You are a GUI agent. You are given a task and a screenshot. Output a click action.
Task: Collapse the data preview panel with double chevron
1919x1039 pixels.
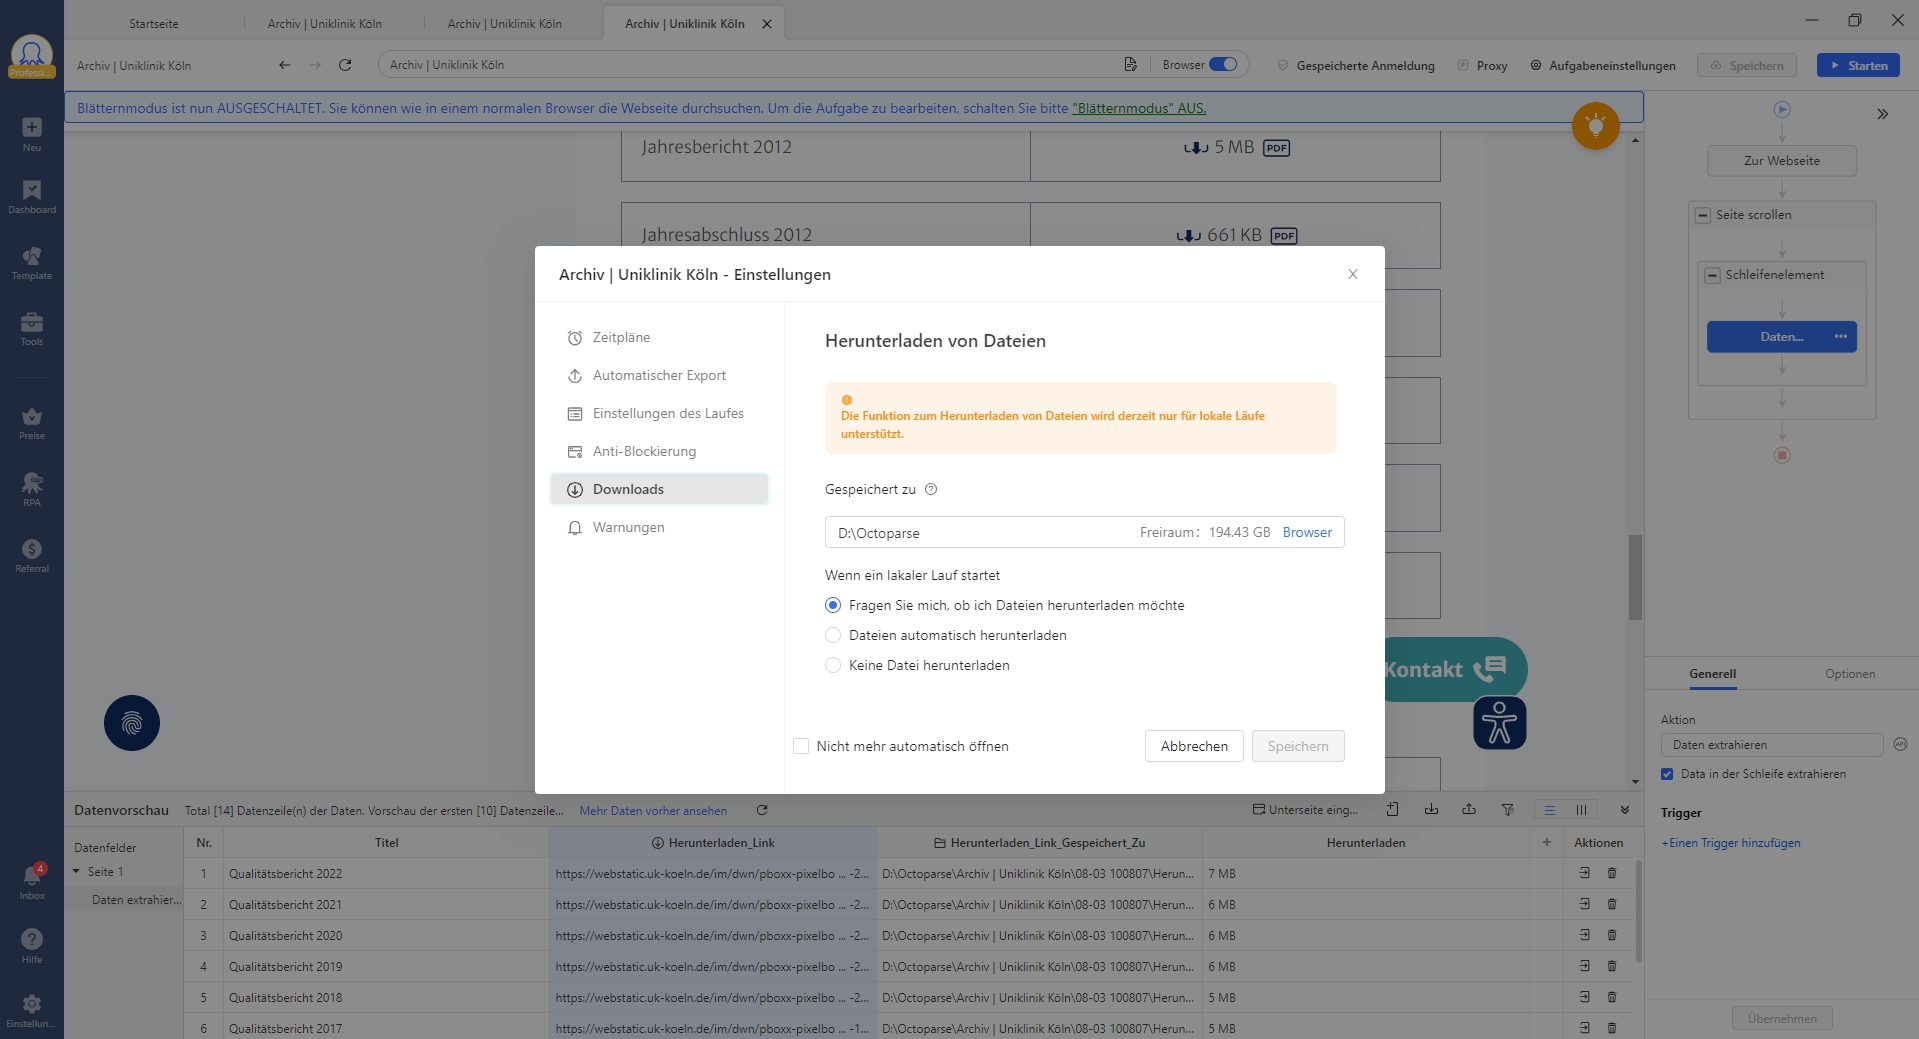(1625, 810)
